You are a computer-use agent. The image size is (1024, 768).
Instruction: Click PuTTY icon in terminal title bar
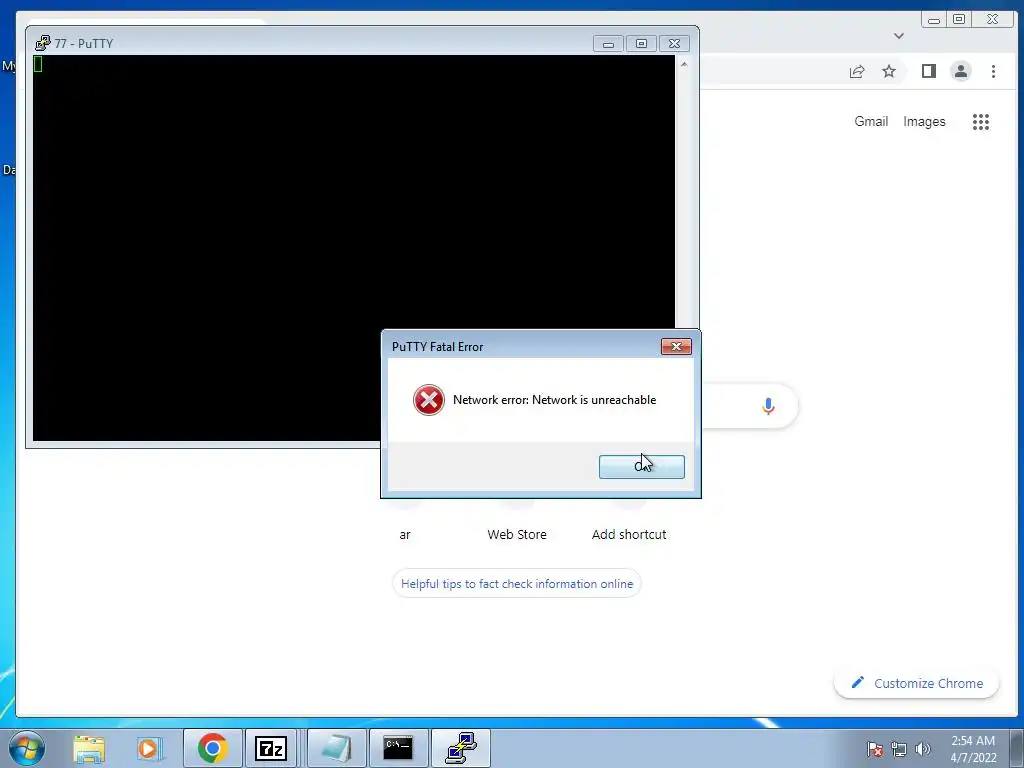(42, 43)
